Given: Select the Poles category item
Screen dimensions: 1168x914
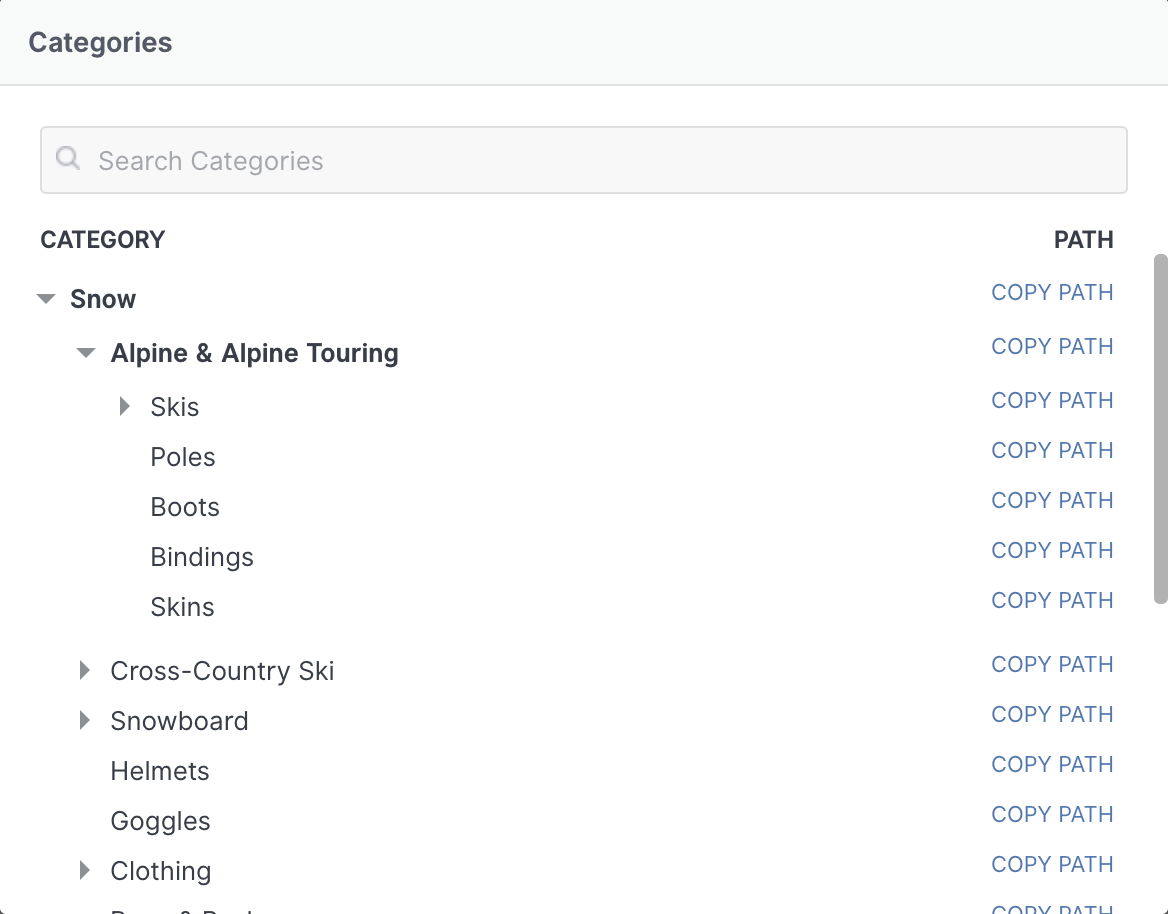Looking at the screenshot, I should coord(183,457).
